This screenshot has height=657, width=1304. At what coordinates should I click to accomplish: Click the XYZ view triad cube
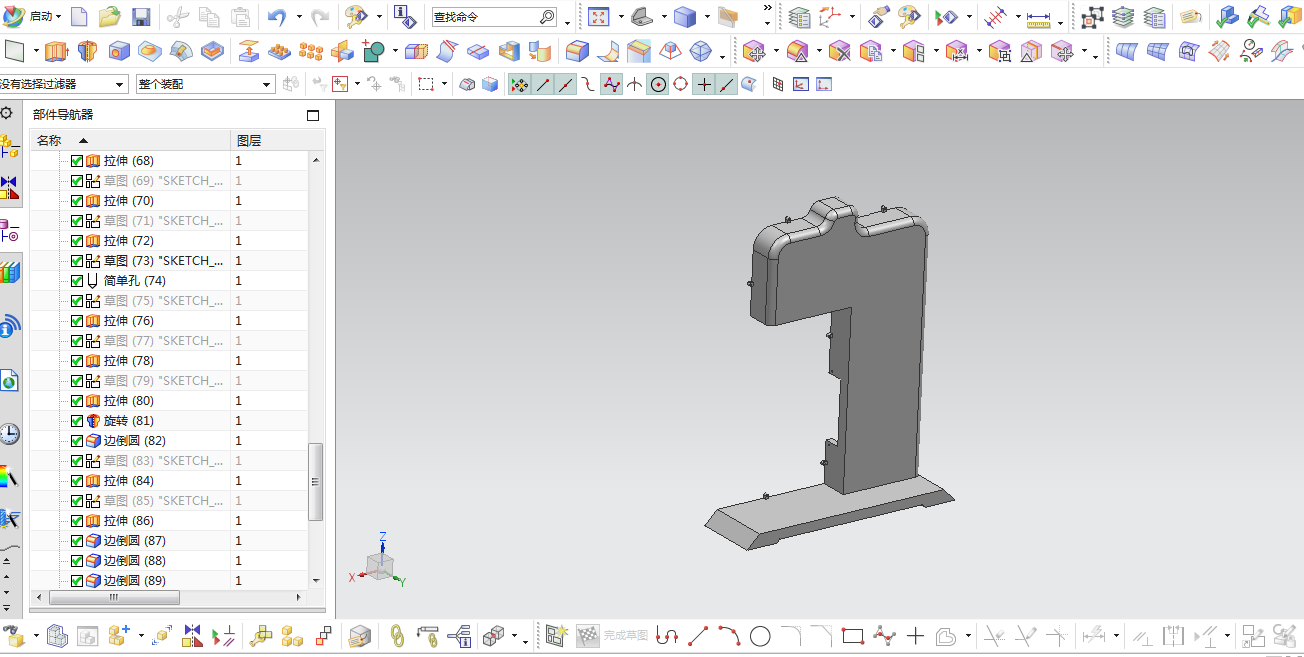pos(380,566)
